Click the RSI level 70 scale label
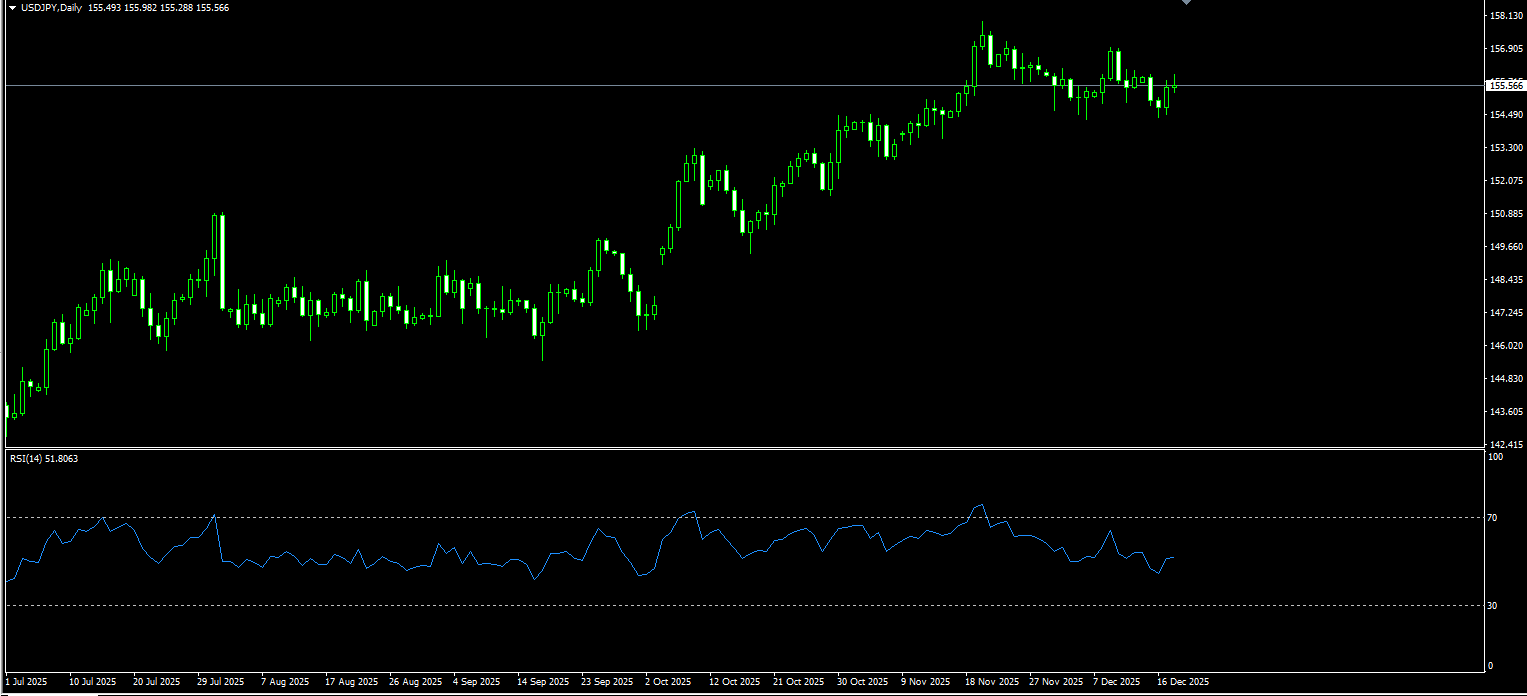The width and height of the screenshot is (1527, 696). (x=1492, y=518)
